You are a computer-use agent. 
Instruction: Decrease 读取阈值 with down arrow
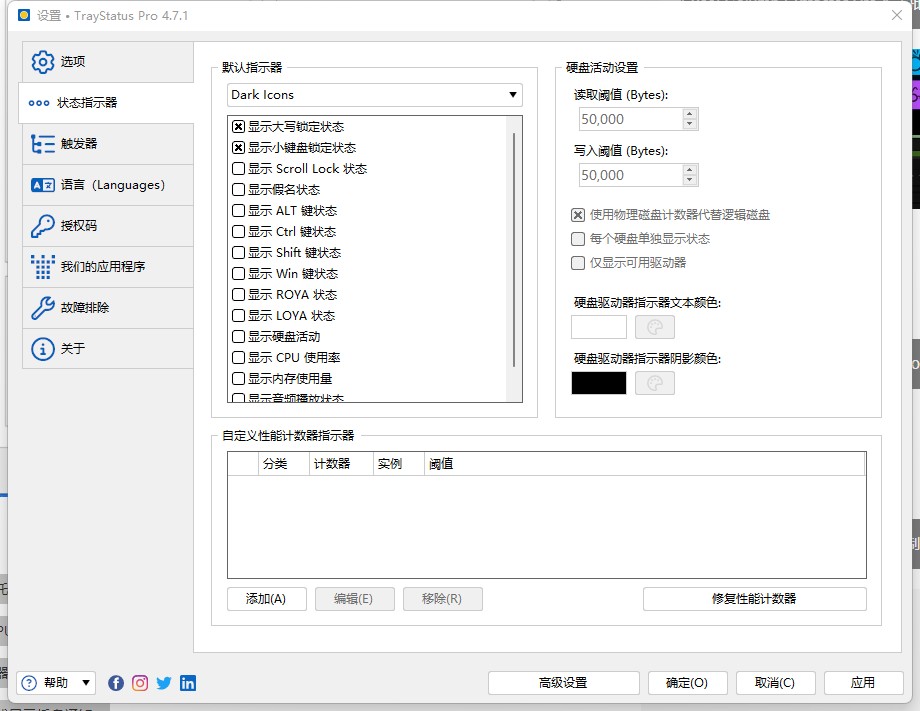pos(690,124)
